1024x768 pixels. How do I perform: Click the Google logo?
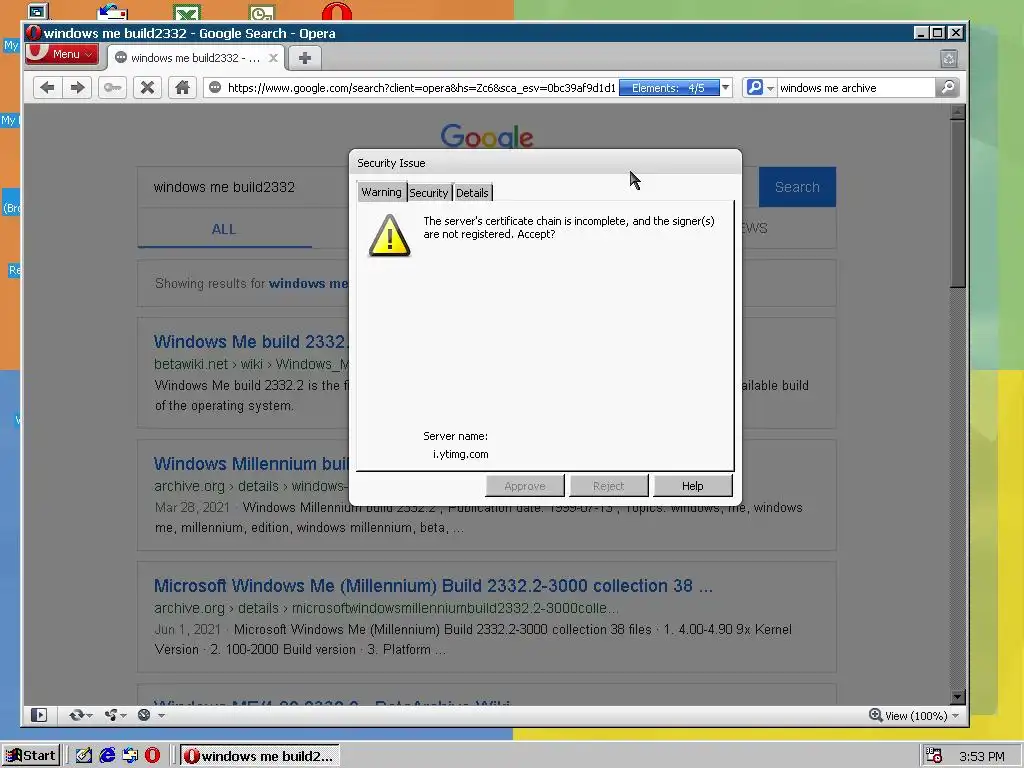pos(487,136)
